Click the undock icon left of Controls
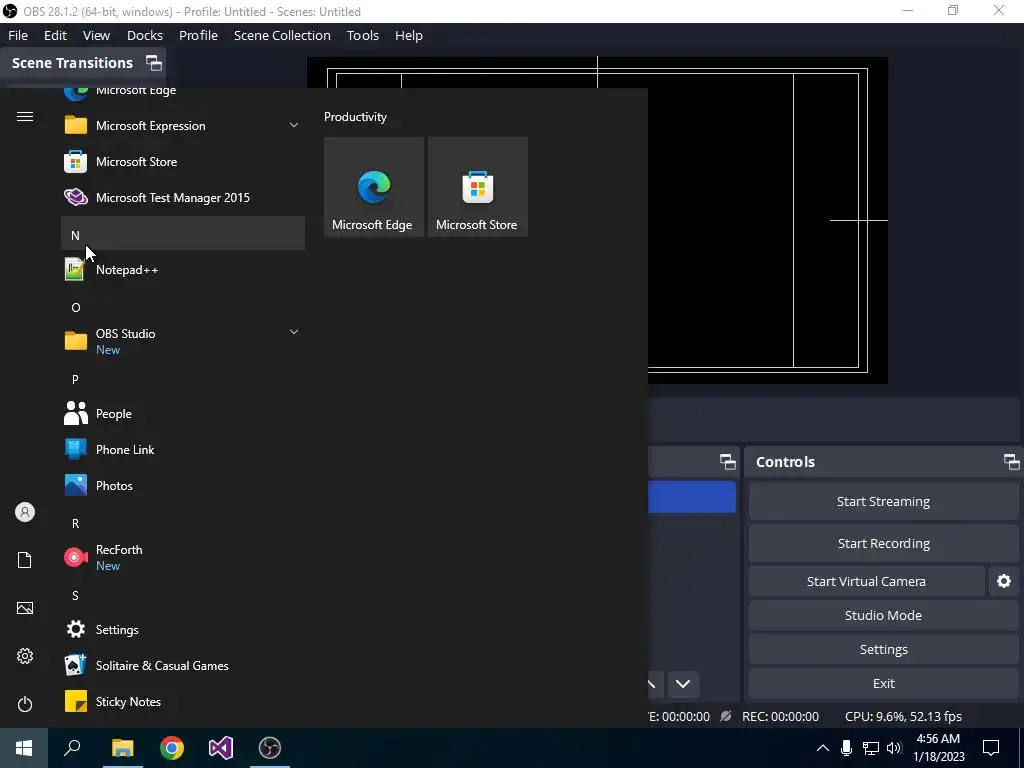Screen dimensions: 1024x768 pos(728,462)
